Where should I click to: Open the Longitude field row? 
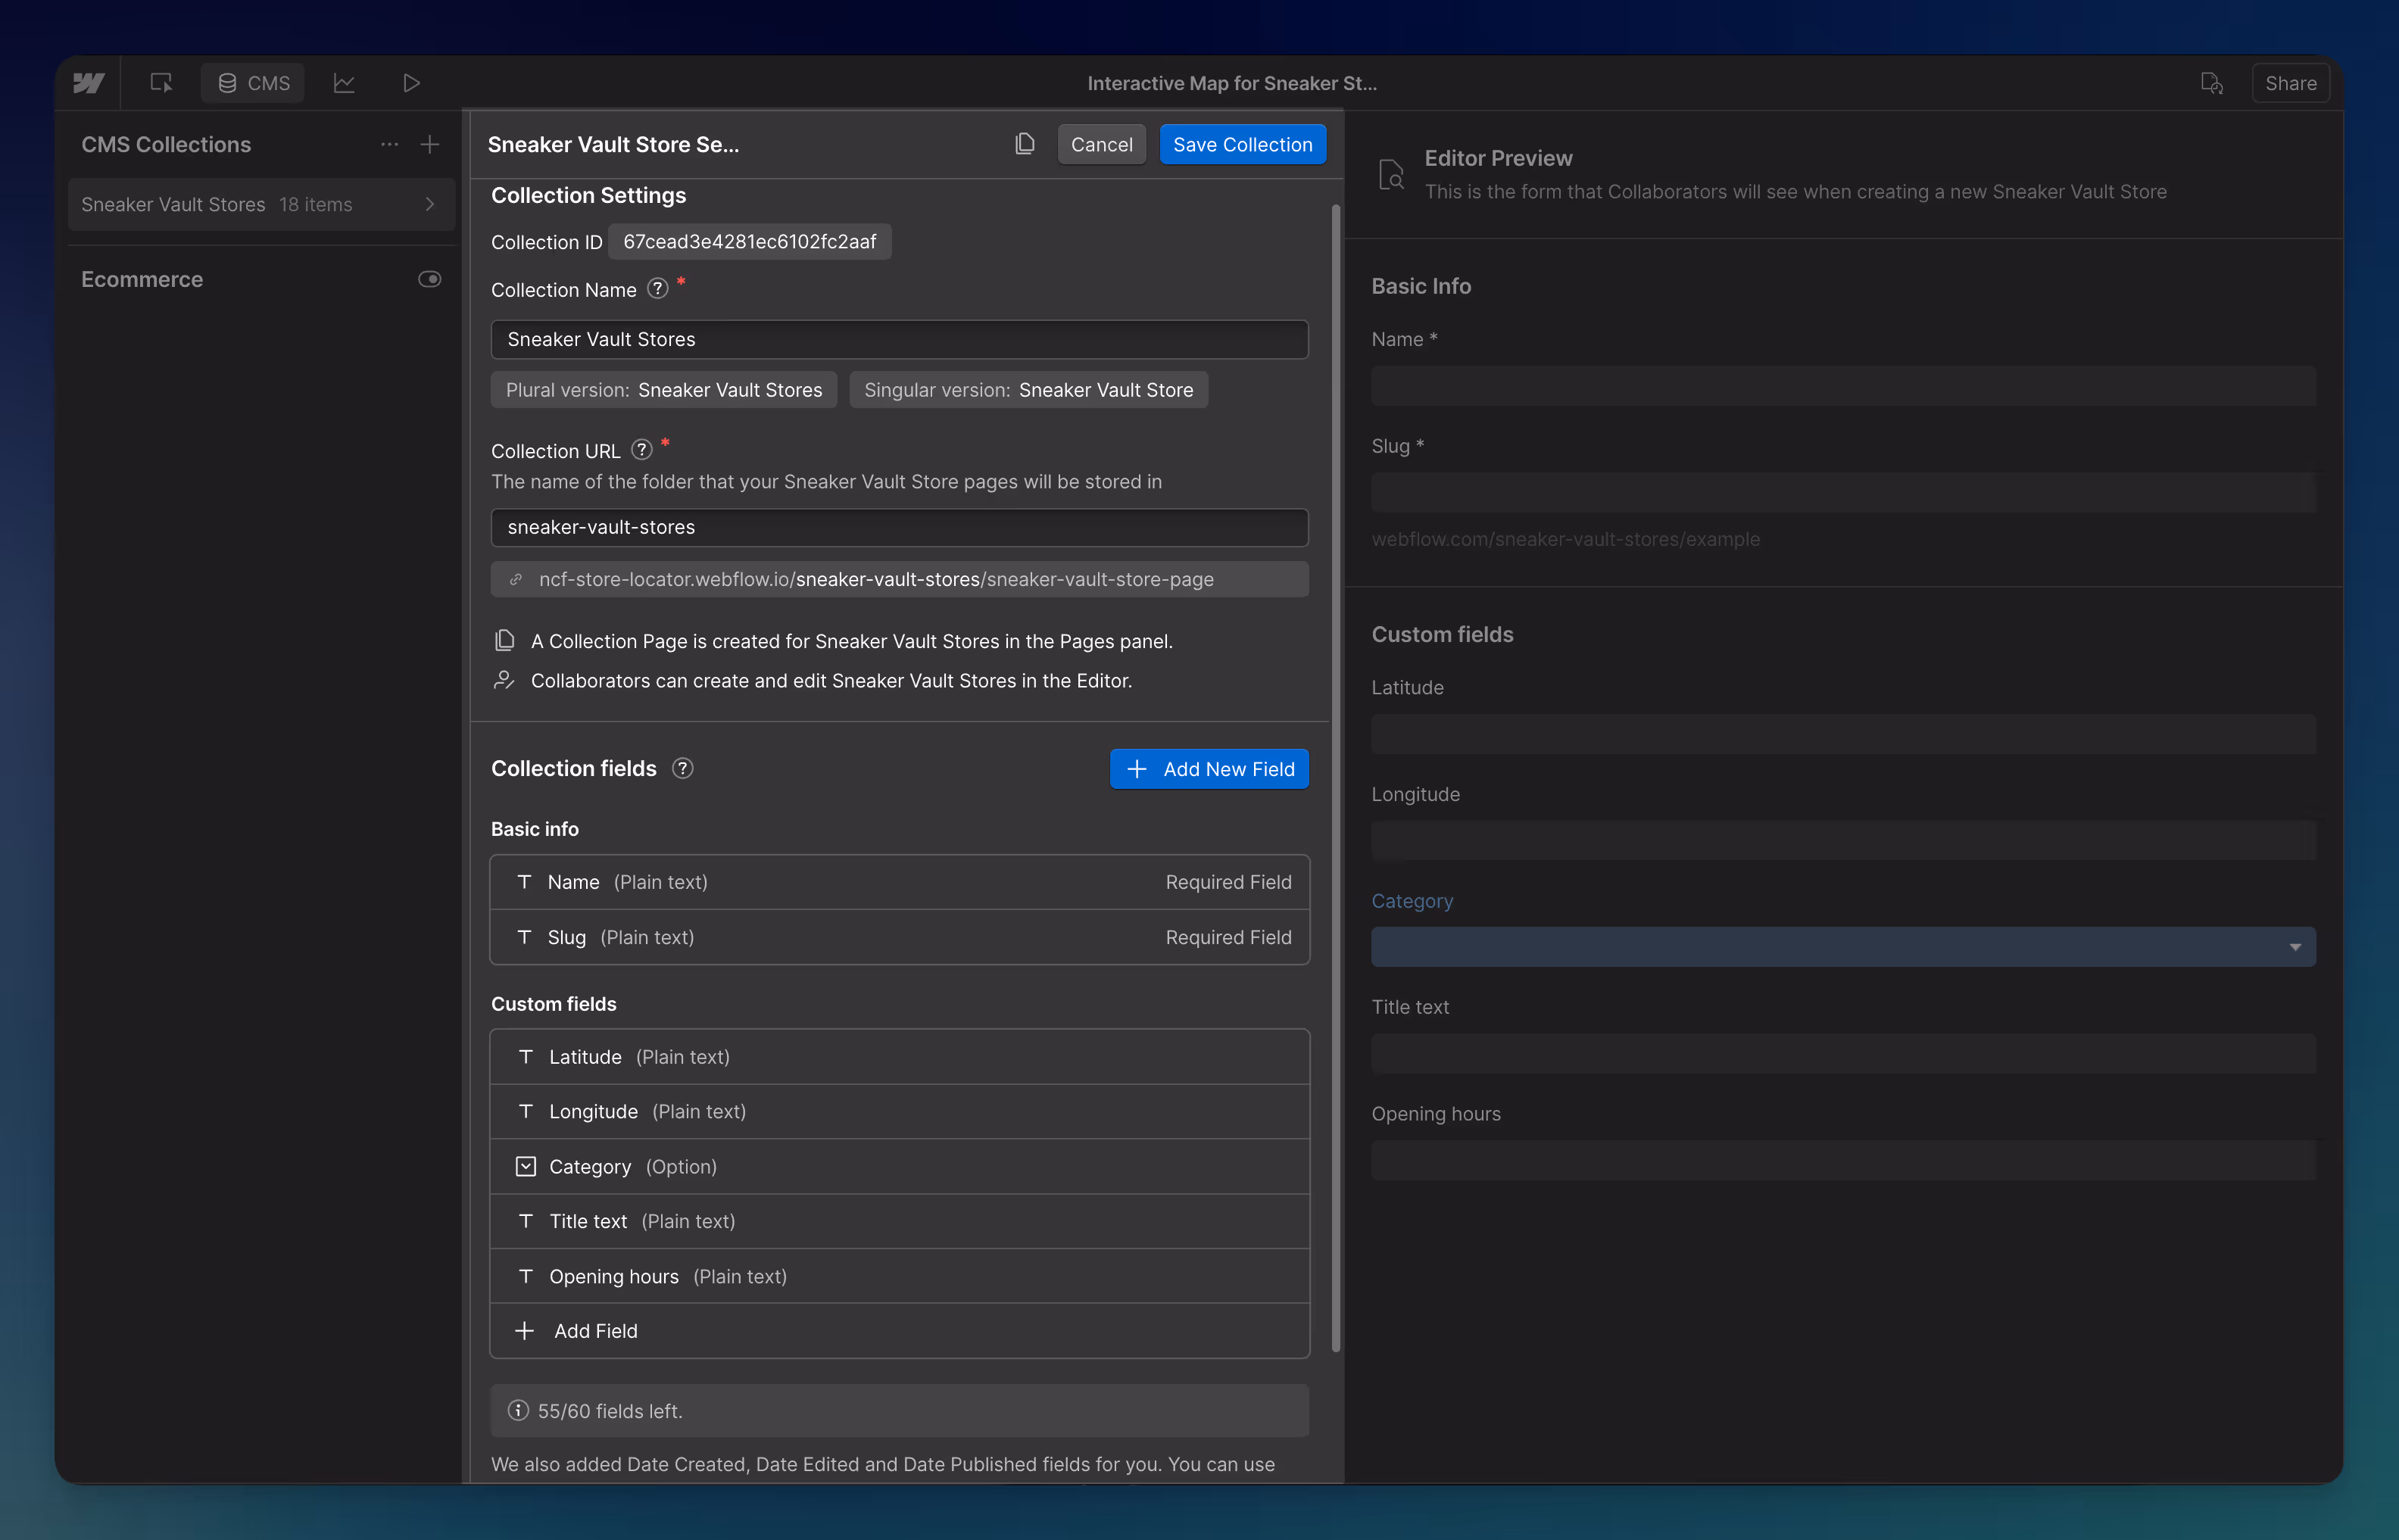point(899,1111)
